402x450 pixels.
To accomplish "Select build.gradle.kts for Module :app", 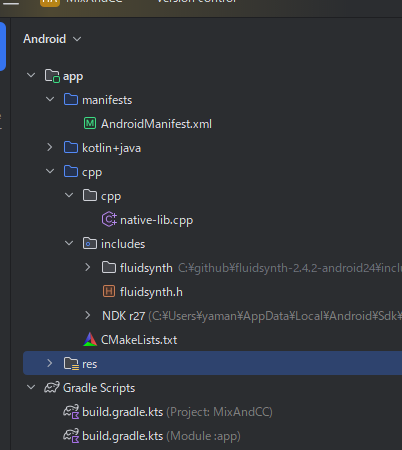I will (152, 436).
